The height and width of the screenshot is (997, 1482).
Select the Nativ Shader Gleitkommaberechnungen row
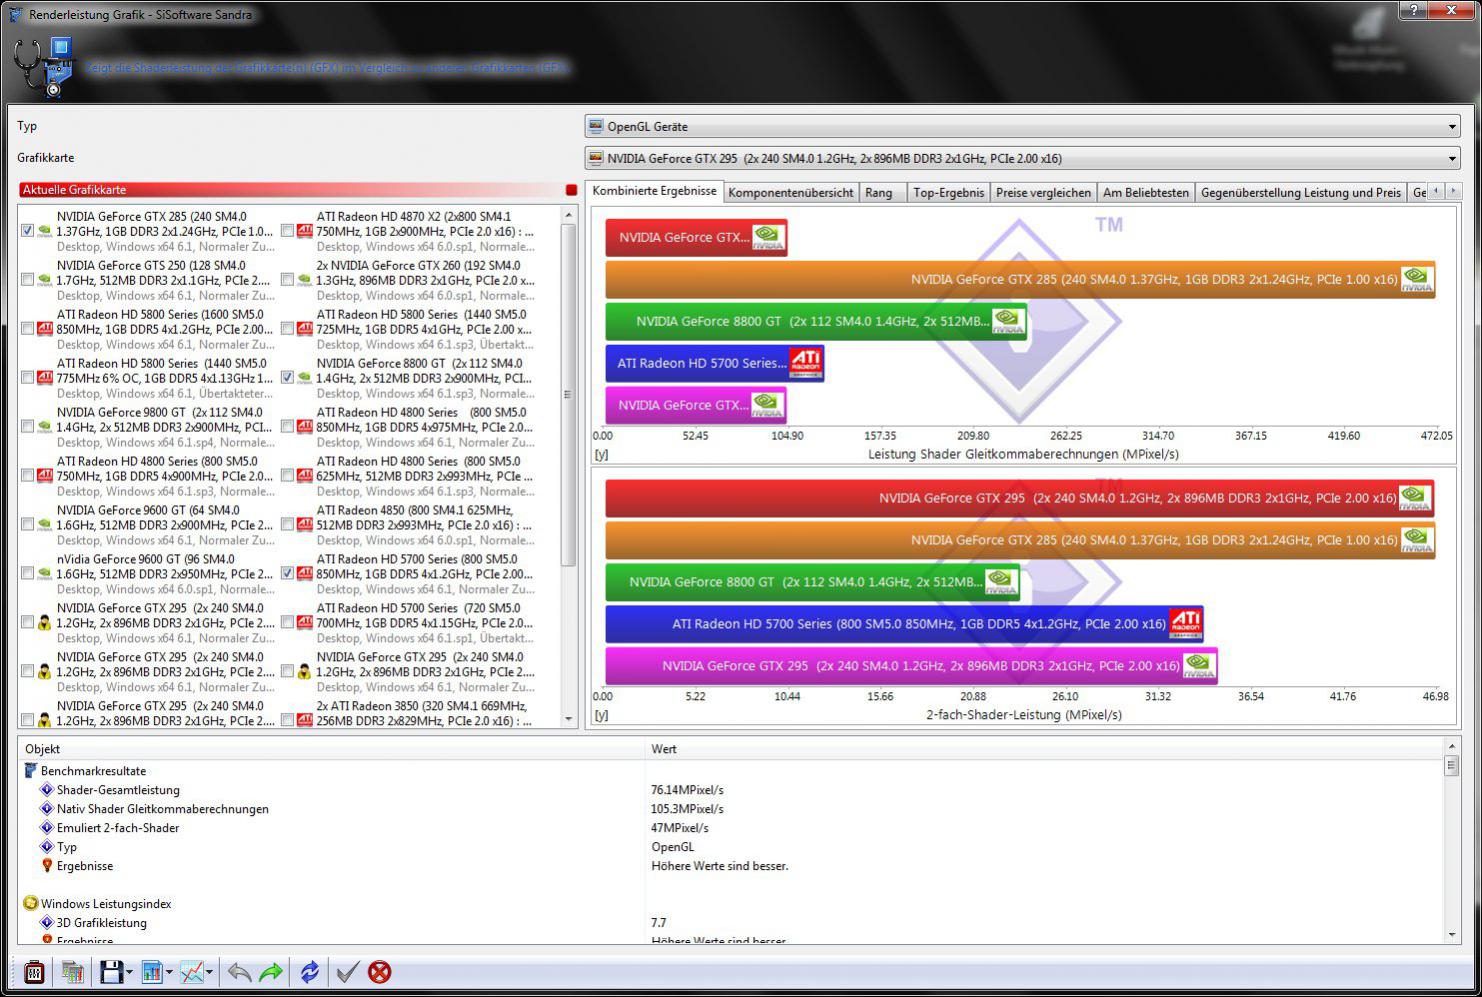tap(162, 809)
